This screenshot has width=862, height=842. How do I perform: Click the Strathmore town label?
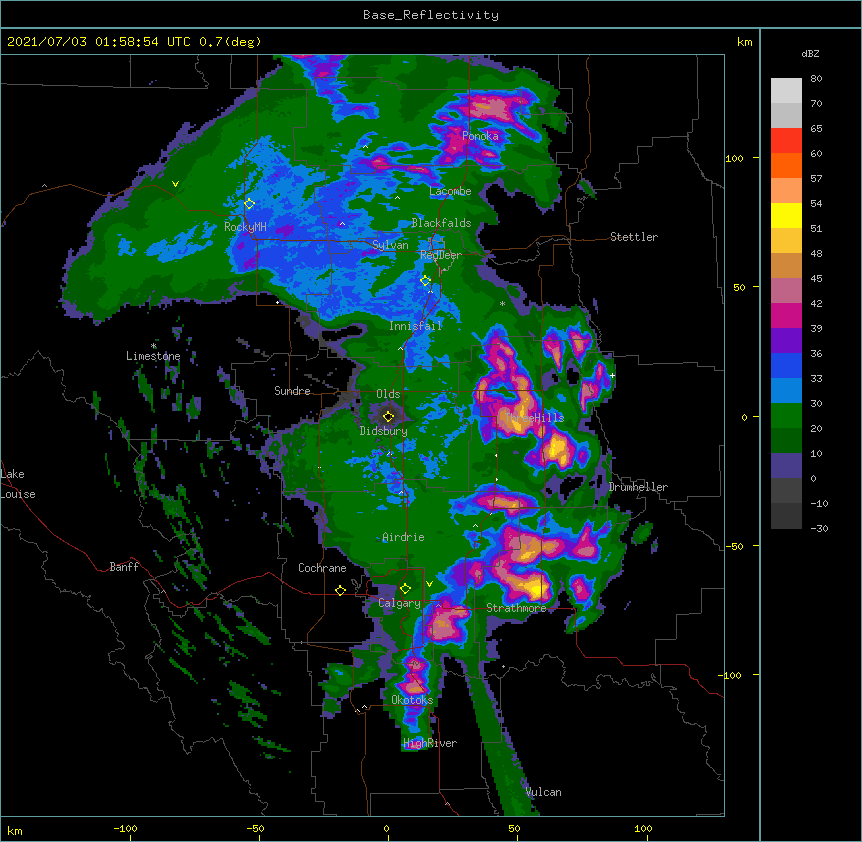[x=516, y=608]
